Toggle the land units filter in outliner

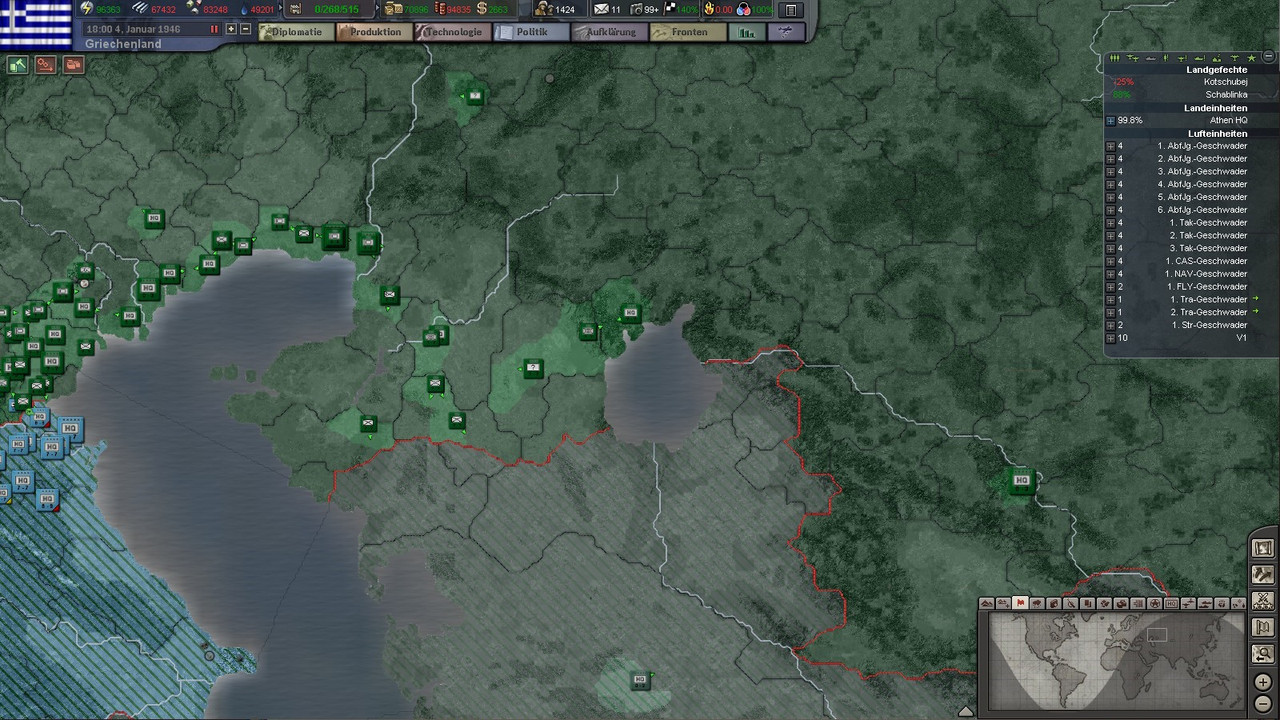coord(1114,58)
